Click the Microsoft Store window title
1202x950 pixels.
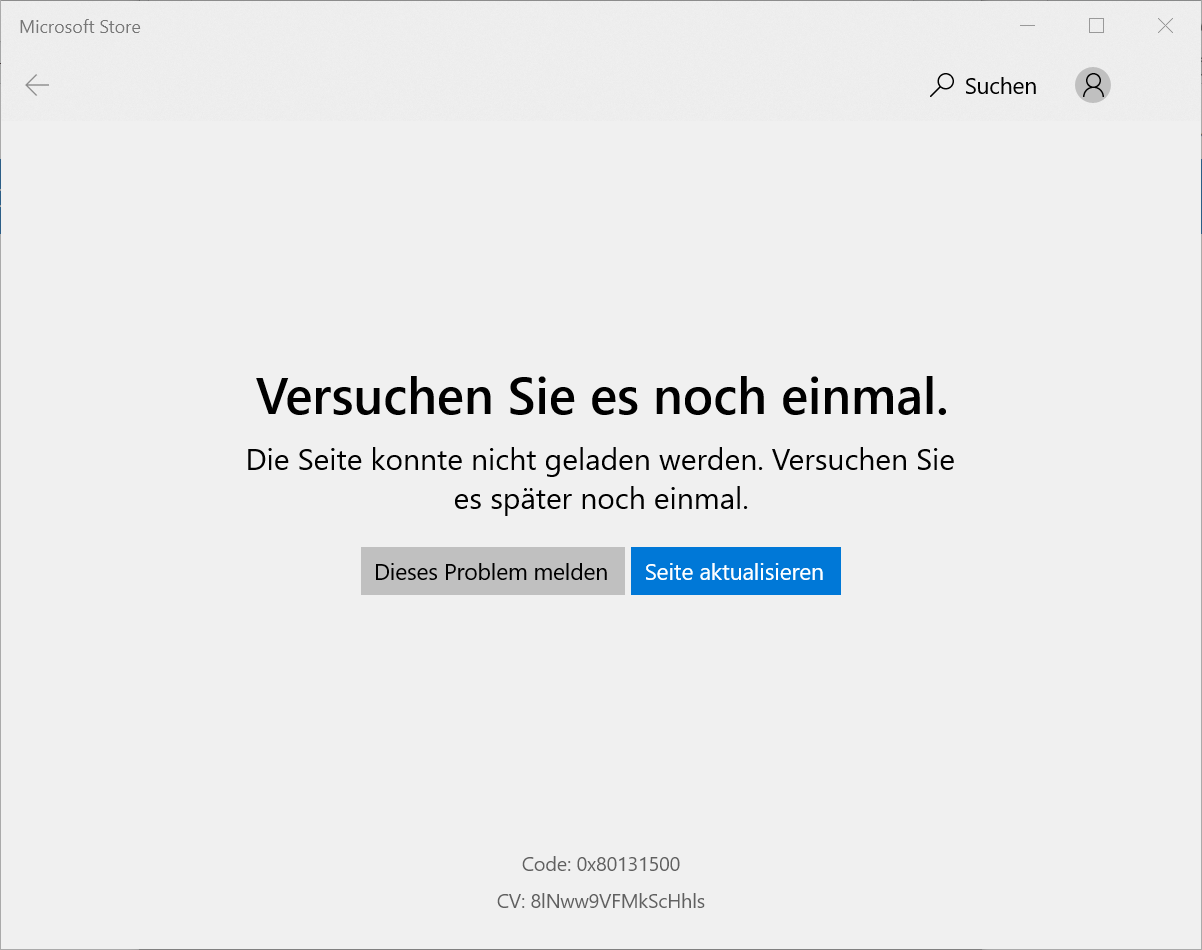pos(80,27)
